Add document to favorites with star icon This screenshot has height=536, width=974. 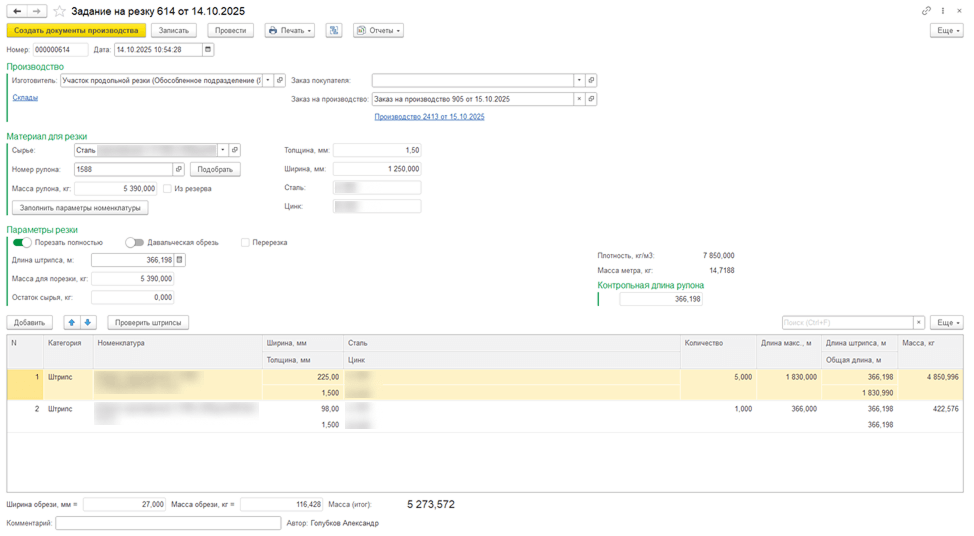pyautogui.click(x=59, y=11)
